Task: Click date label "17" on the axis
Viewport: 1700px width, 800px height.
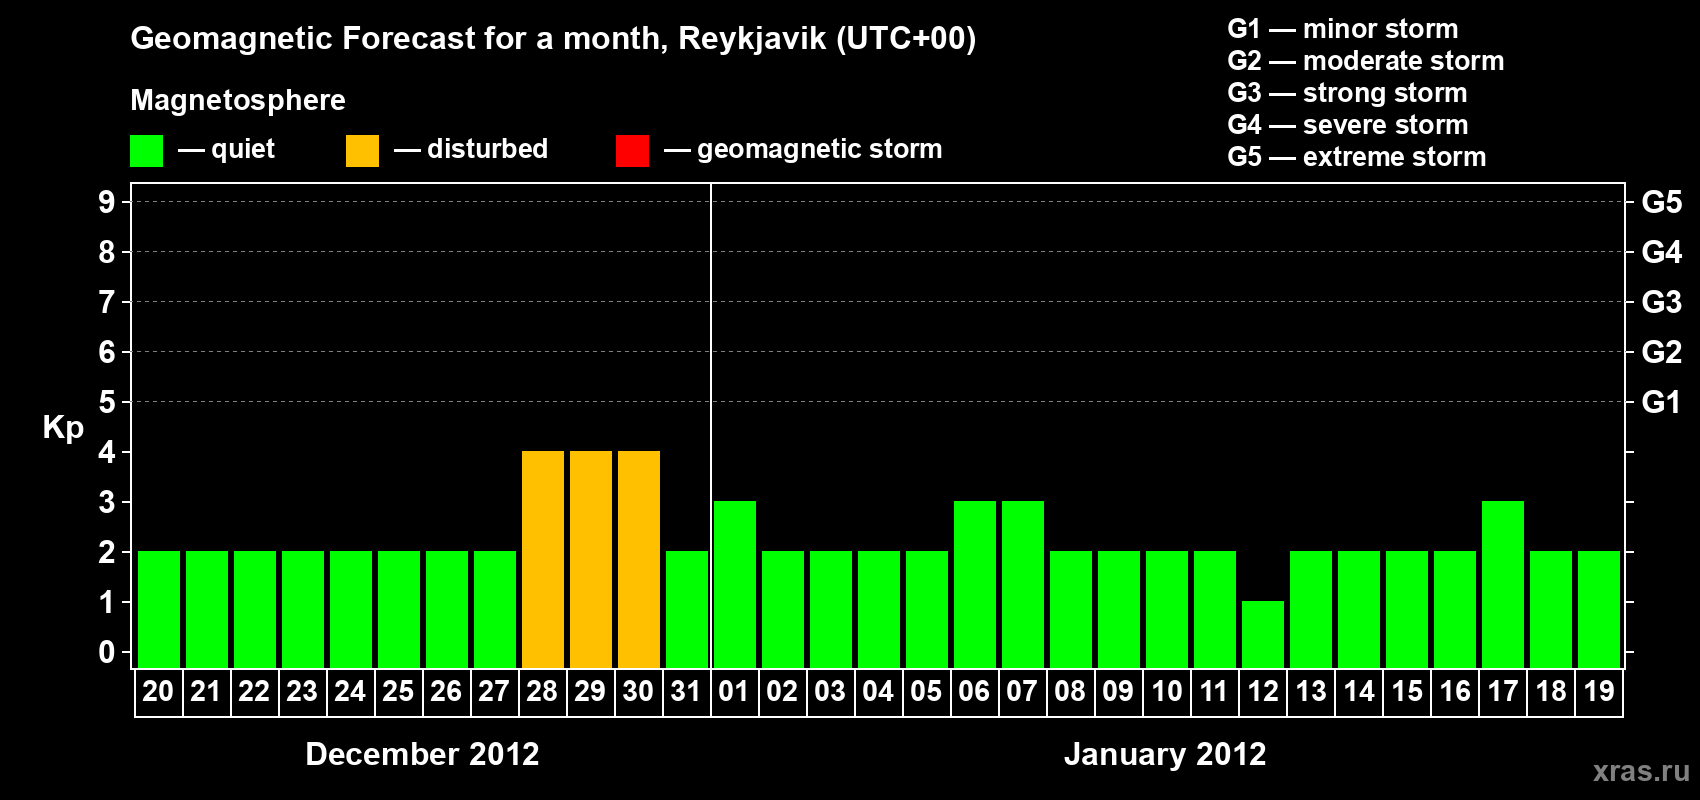Action: (1503, 691)
